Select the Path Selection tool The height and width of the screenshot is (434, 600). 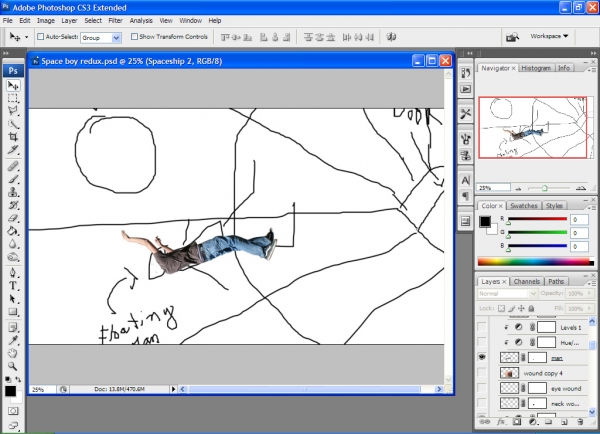[13, 299]
